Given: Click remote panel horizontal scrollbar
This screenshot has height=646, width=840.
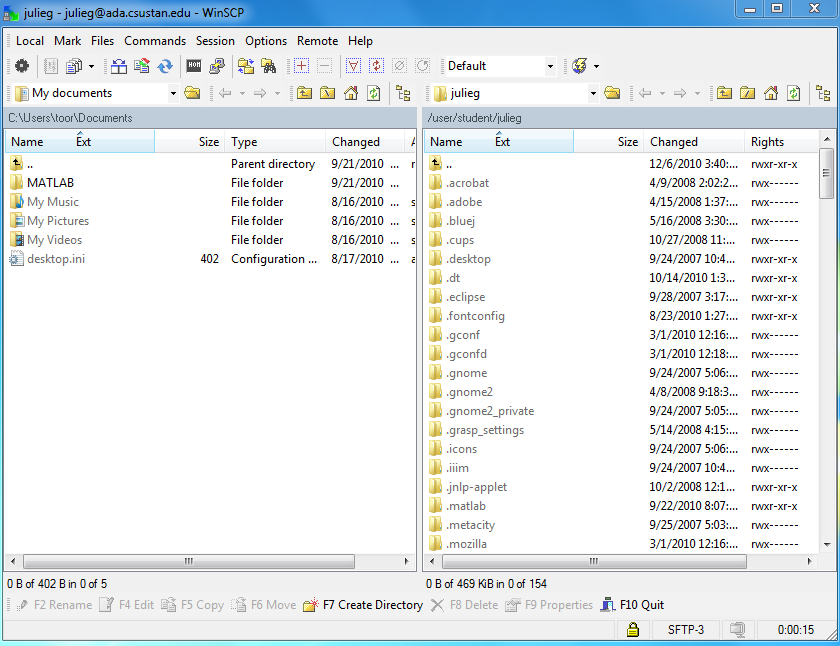Looking at the screenshot, I should 594,561.
